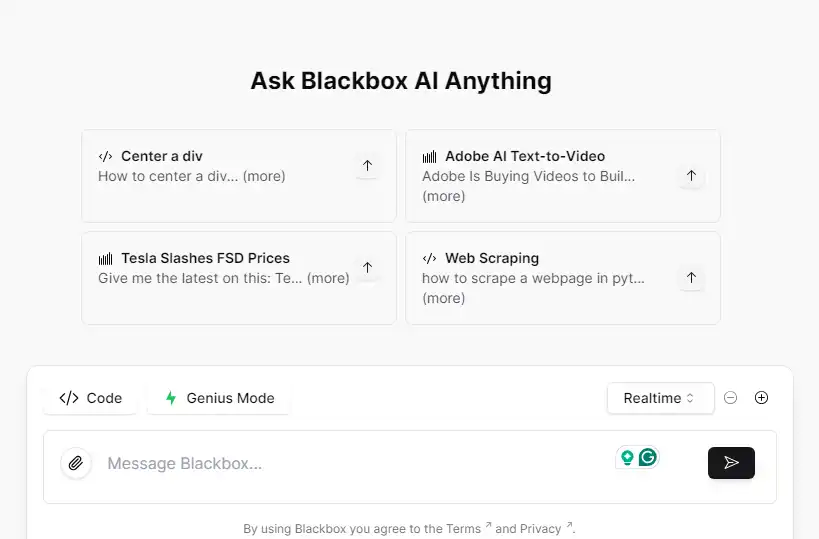Toggle Genius Mode
This screenshot has width=819, height=539.
pos(219,398)
